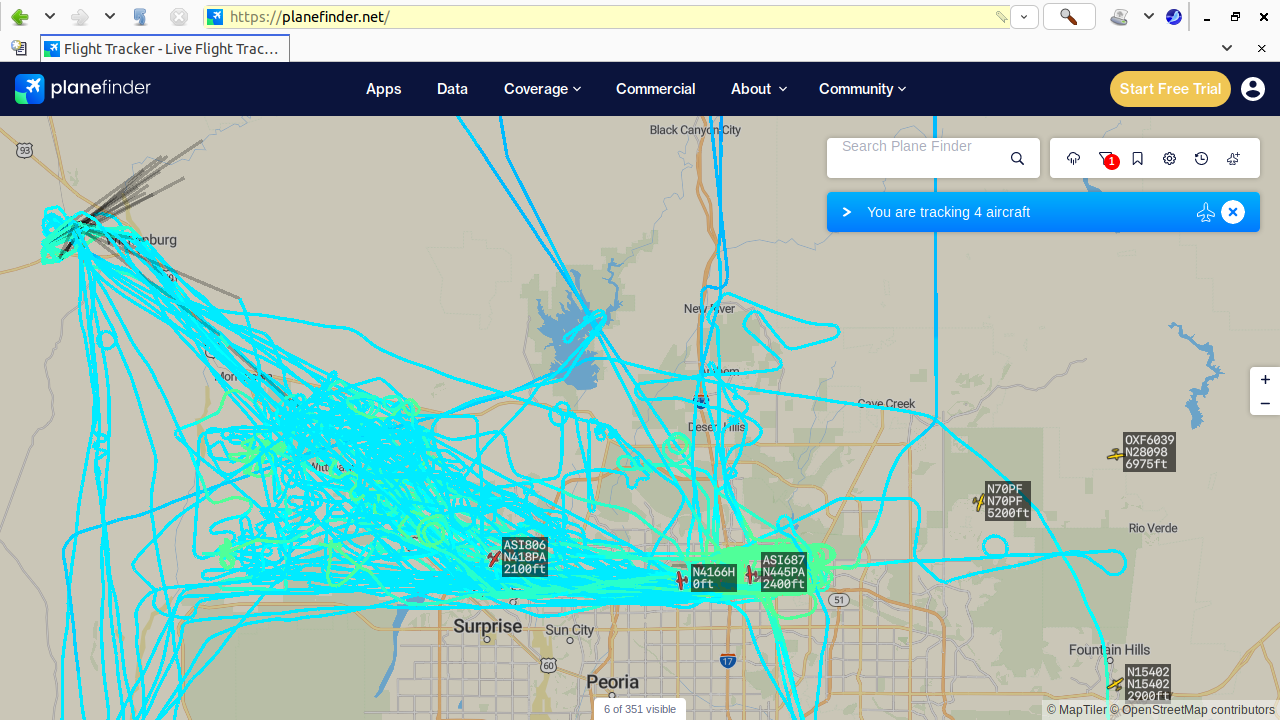
Task: Reload the page with the reload icon
Action: 140,17
